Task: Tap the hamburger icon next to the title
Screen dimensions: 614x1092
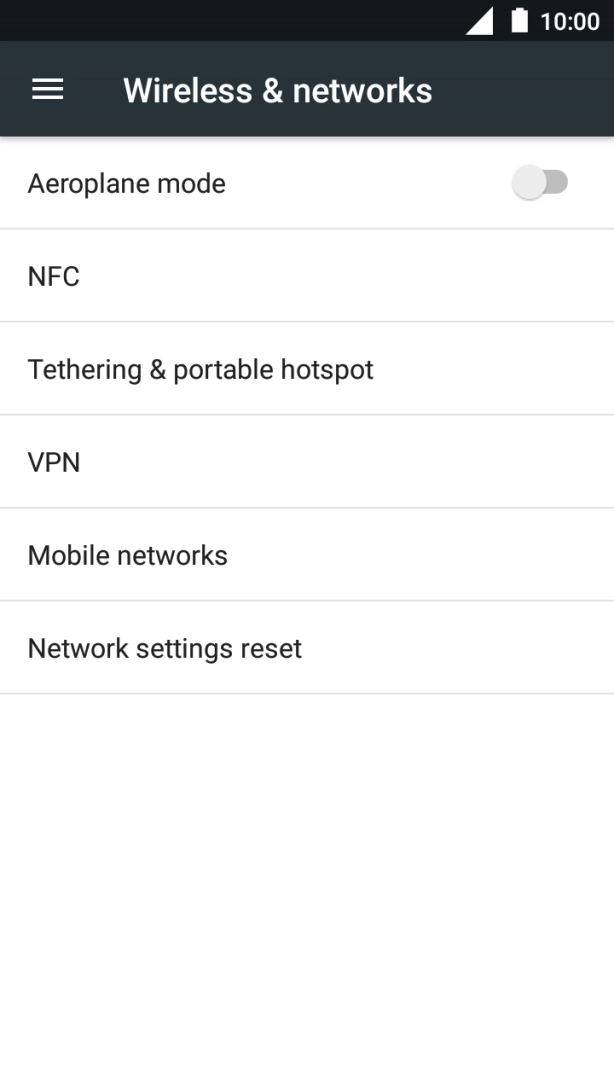Action: point(46,89)
